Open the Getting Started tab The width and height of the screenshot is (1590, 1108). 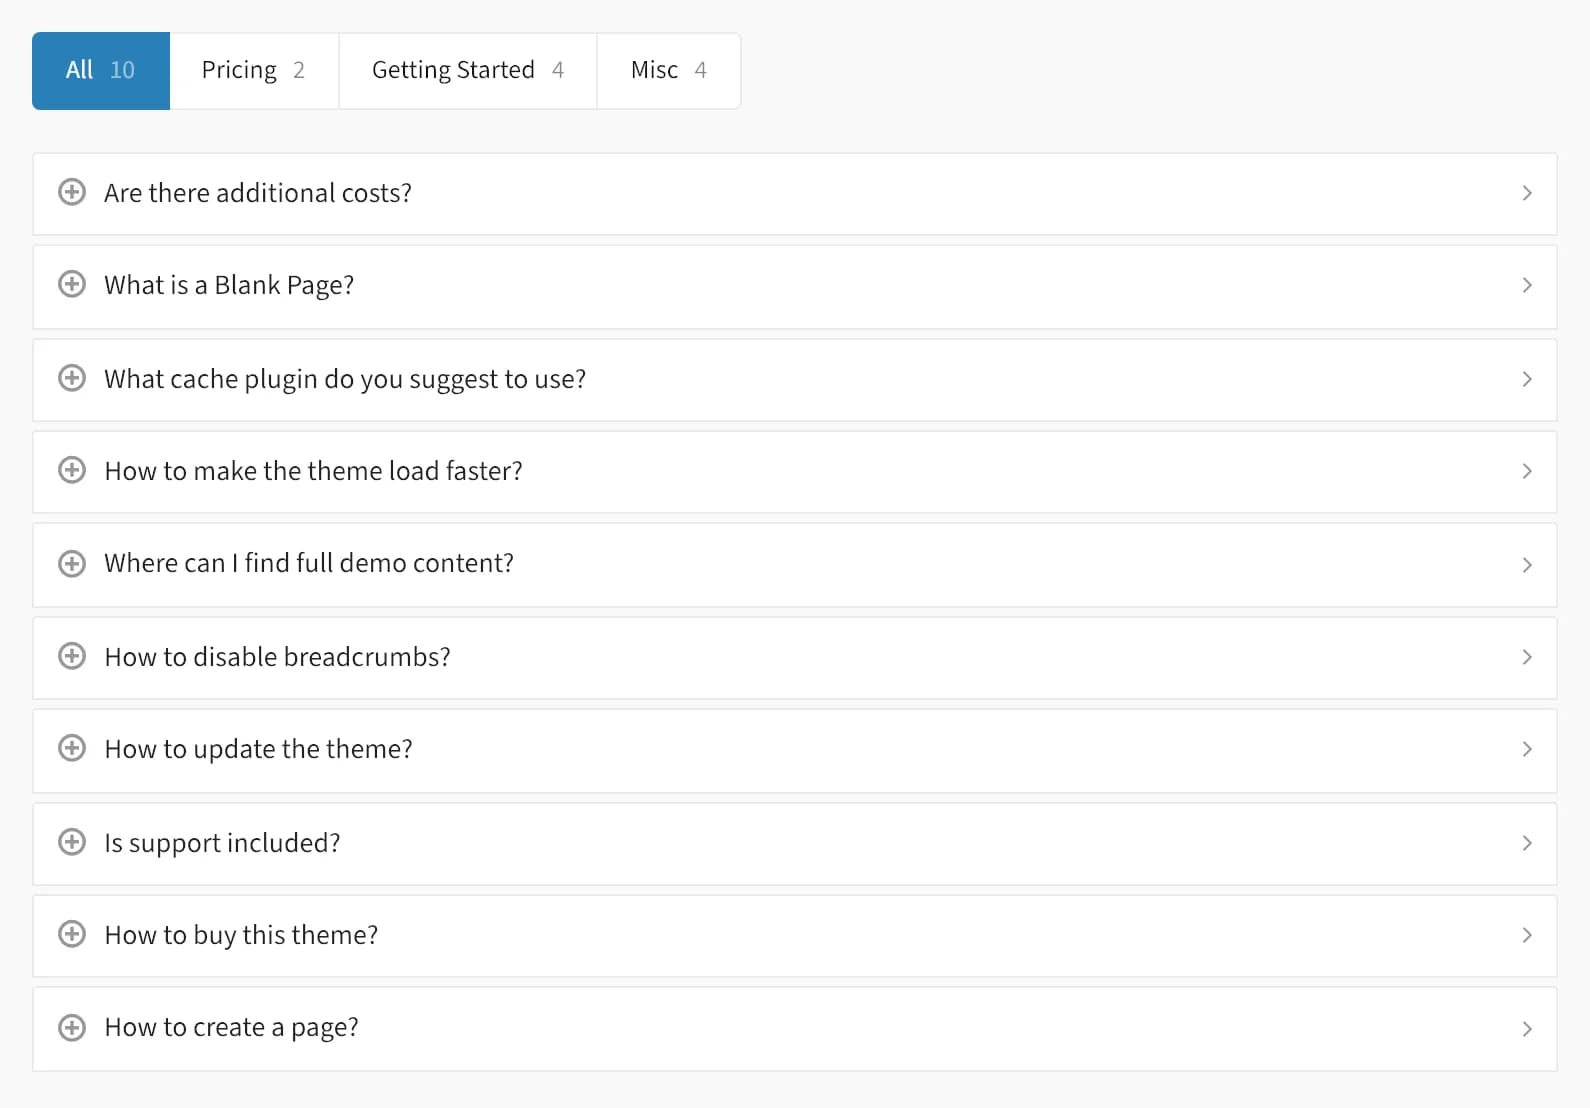[468, 71]
